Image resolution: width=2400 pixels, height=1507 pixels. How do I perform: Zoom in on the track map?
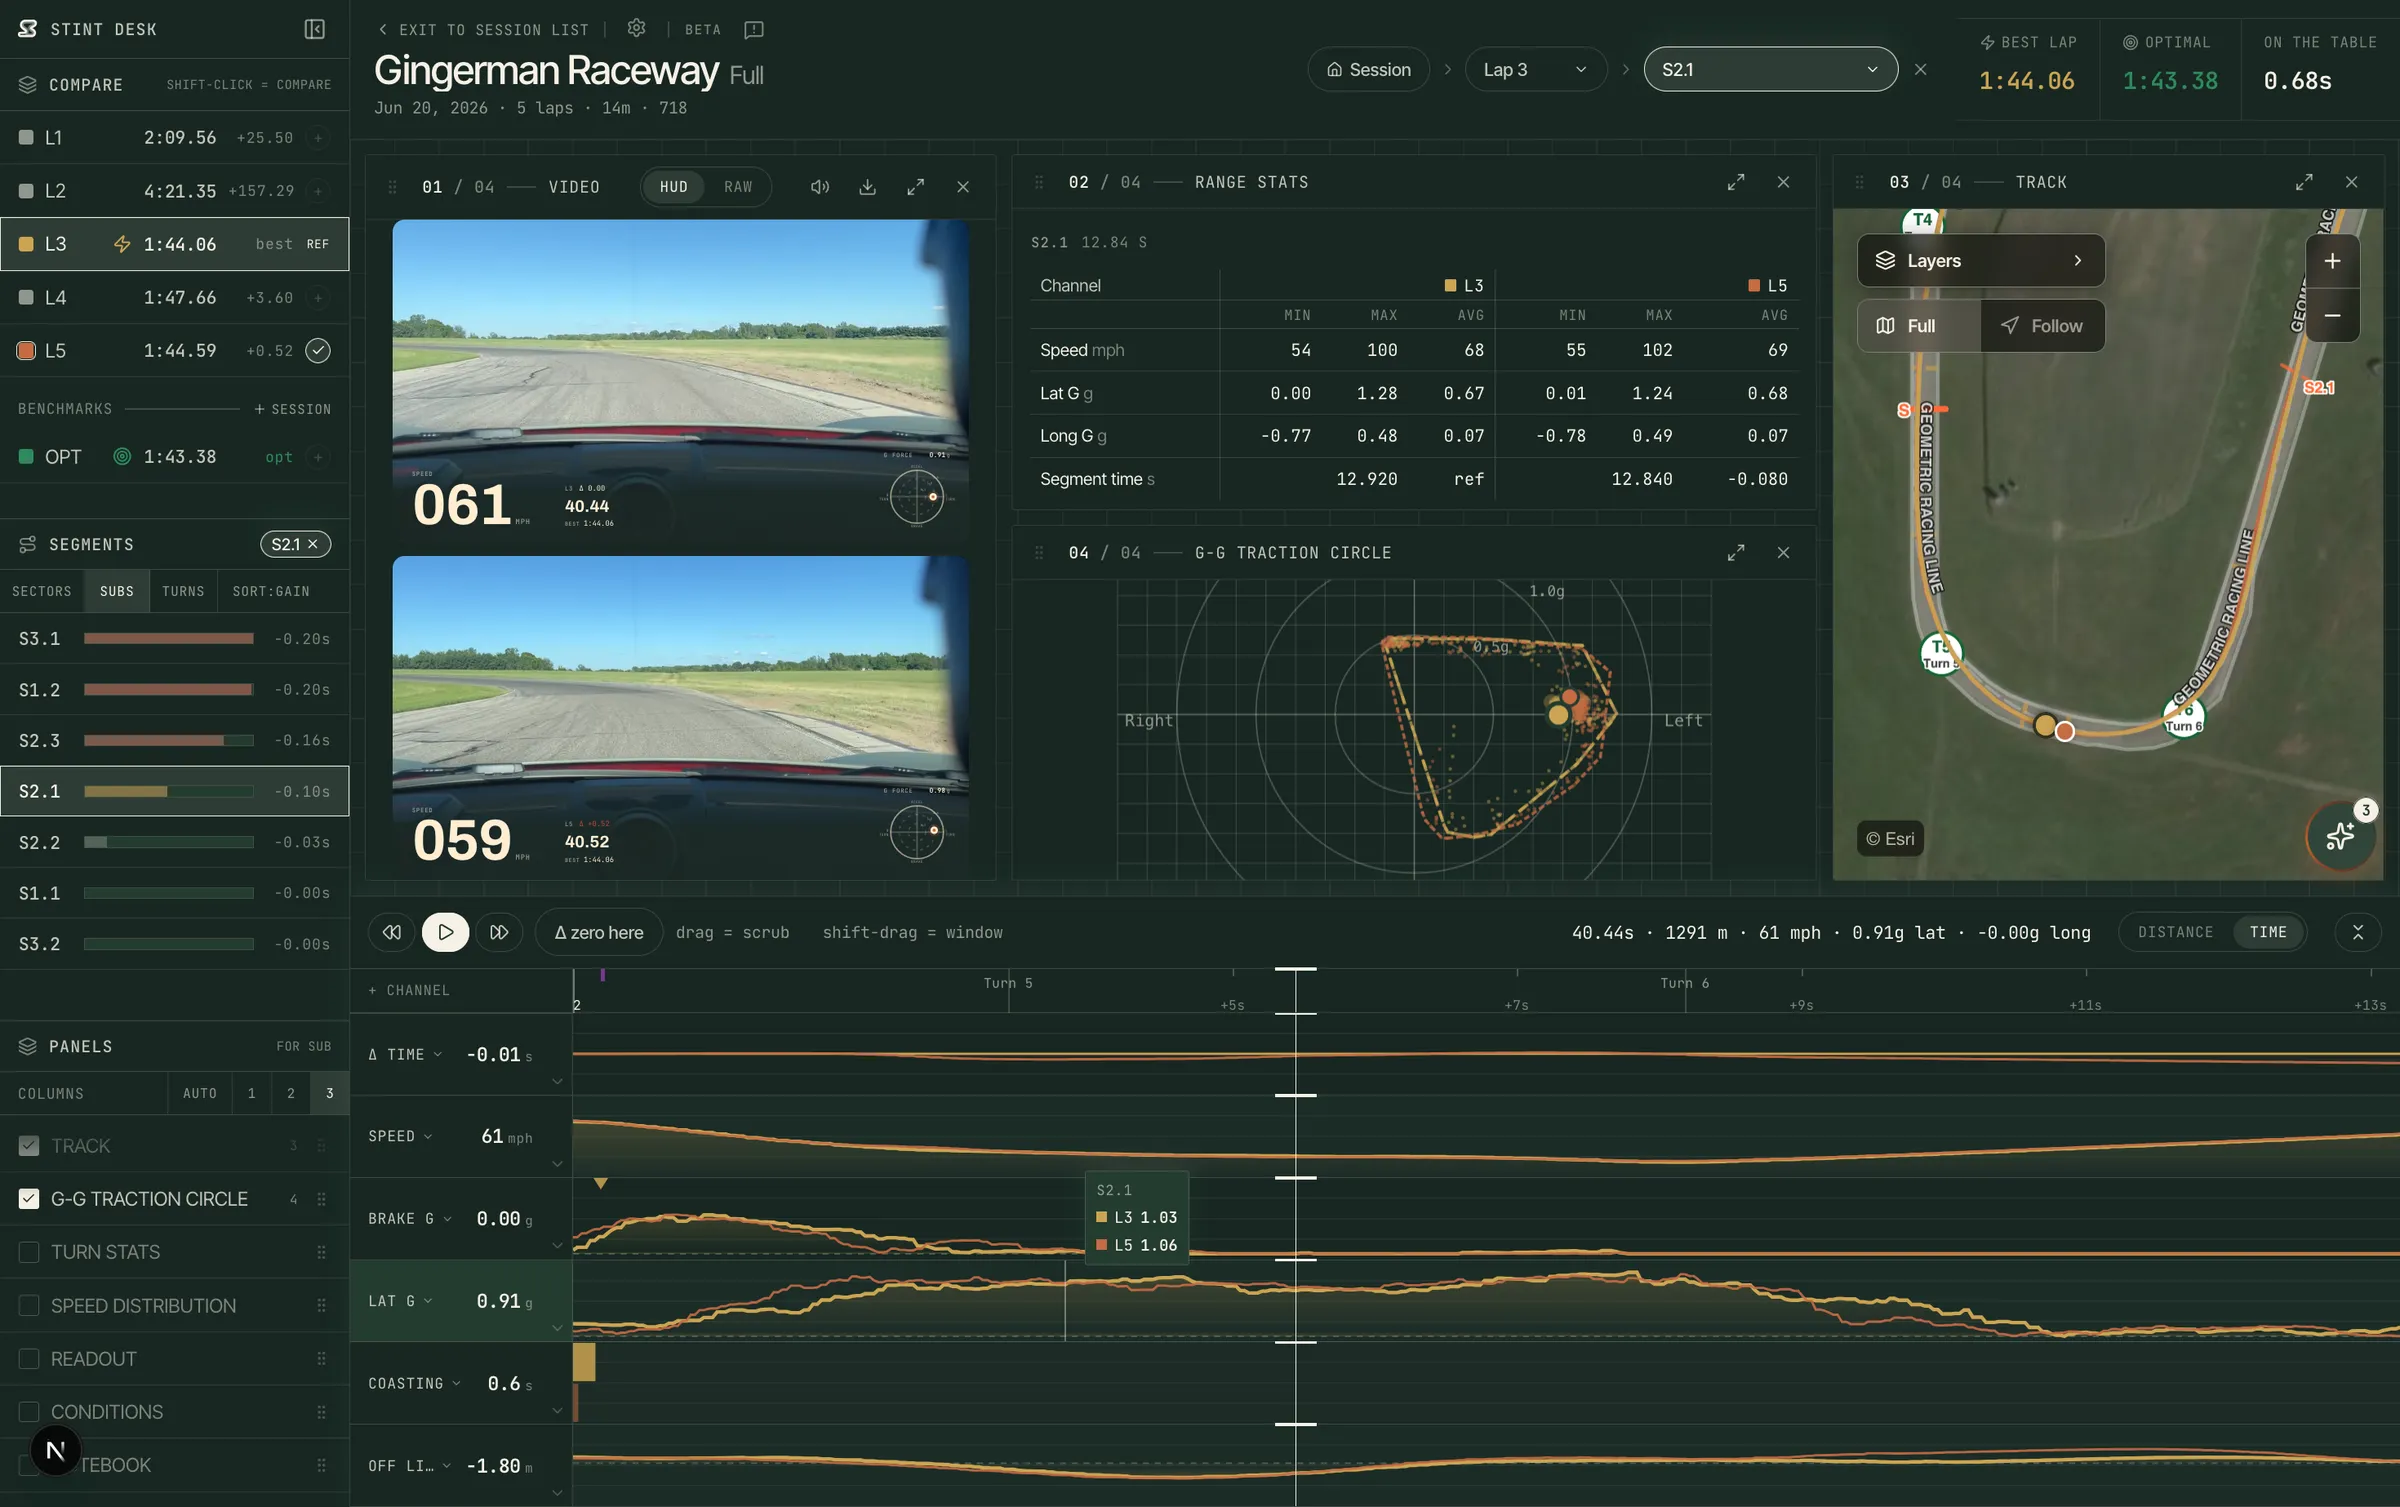click(x=2332, y=261)
